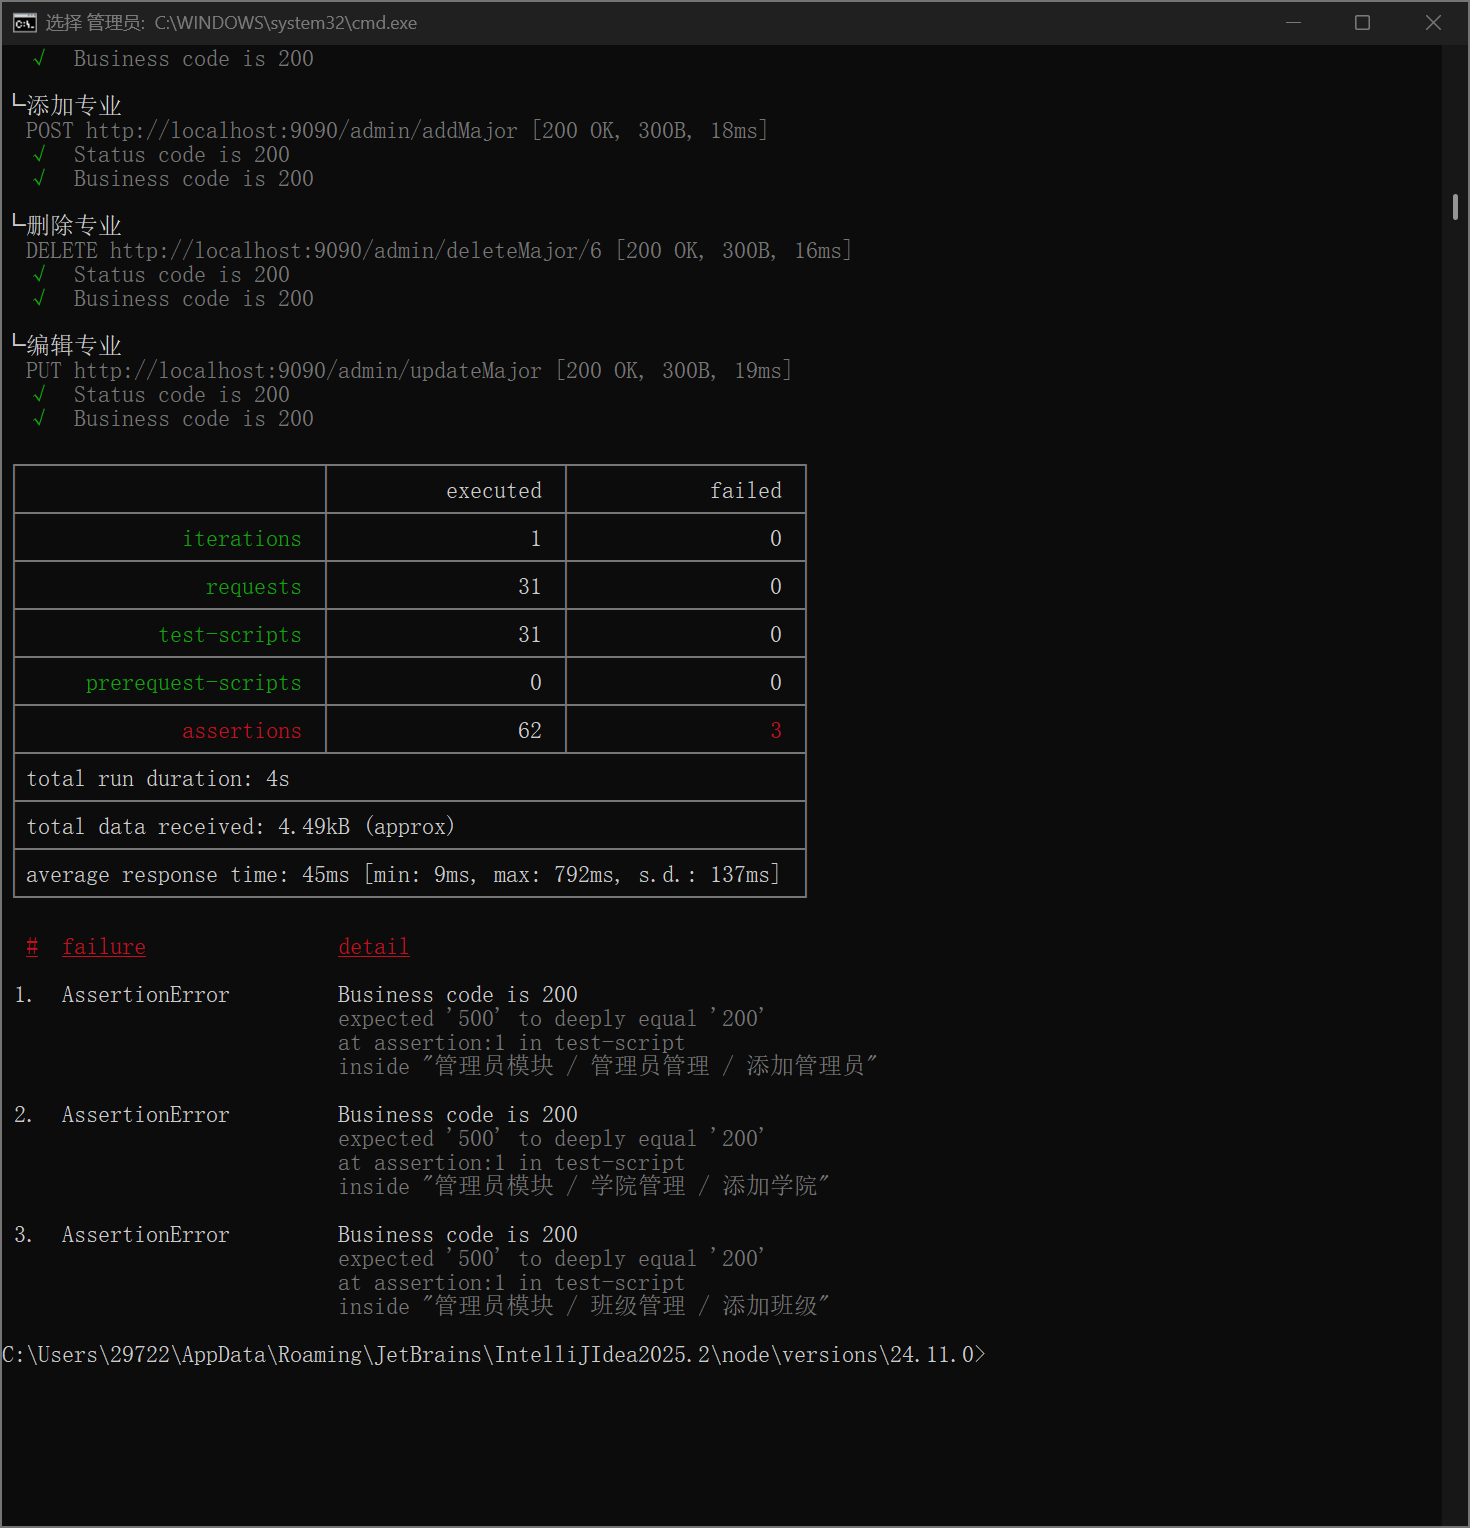Click the vertical scrollbar thumb
1470x1528 pixels.
pyautogui.click(x=1455, y=207)
